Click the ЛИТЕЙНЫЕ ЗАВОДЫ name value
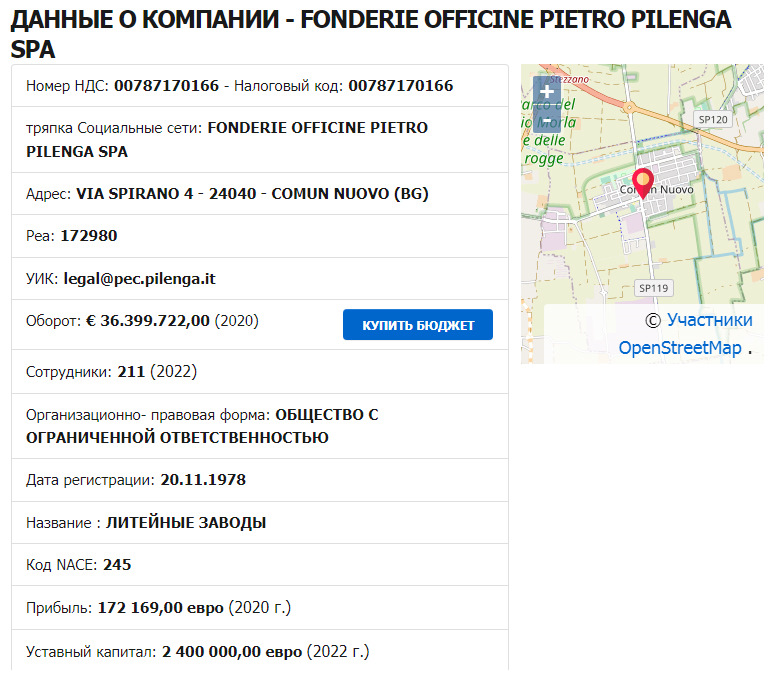This screenshot has height=680, width=774. 186,523
